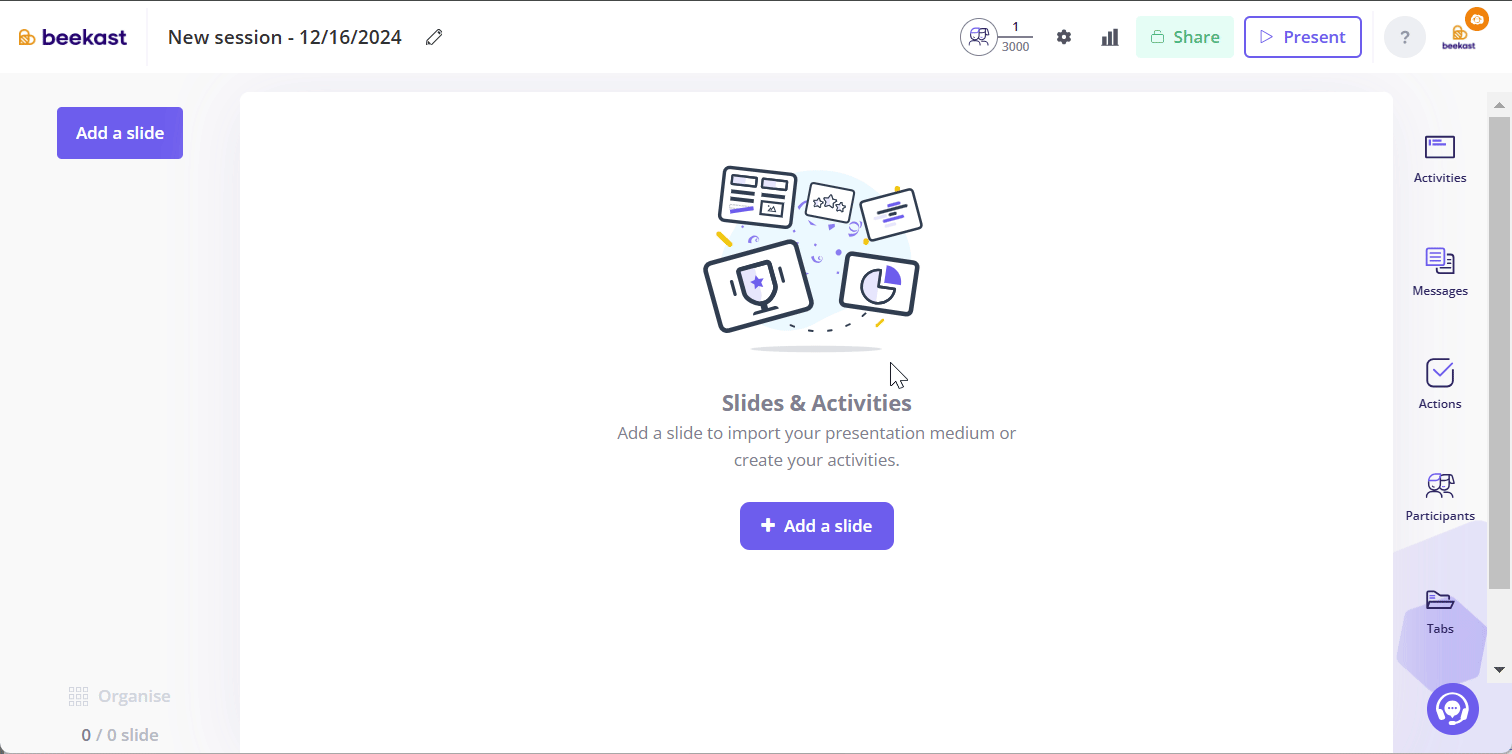
Task: Click the center Add a slide button
Action: 817,526
